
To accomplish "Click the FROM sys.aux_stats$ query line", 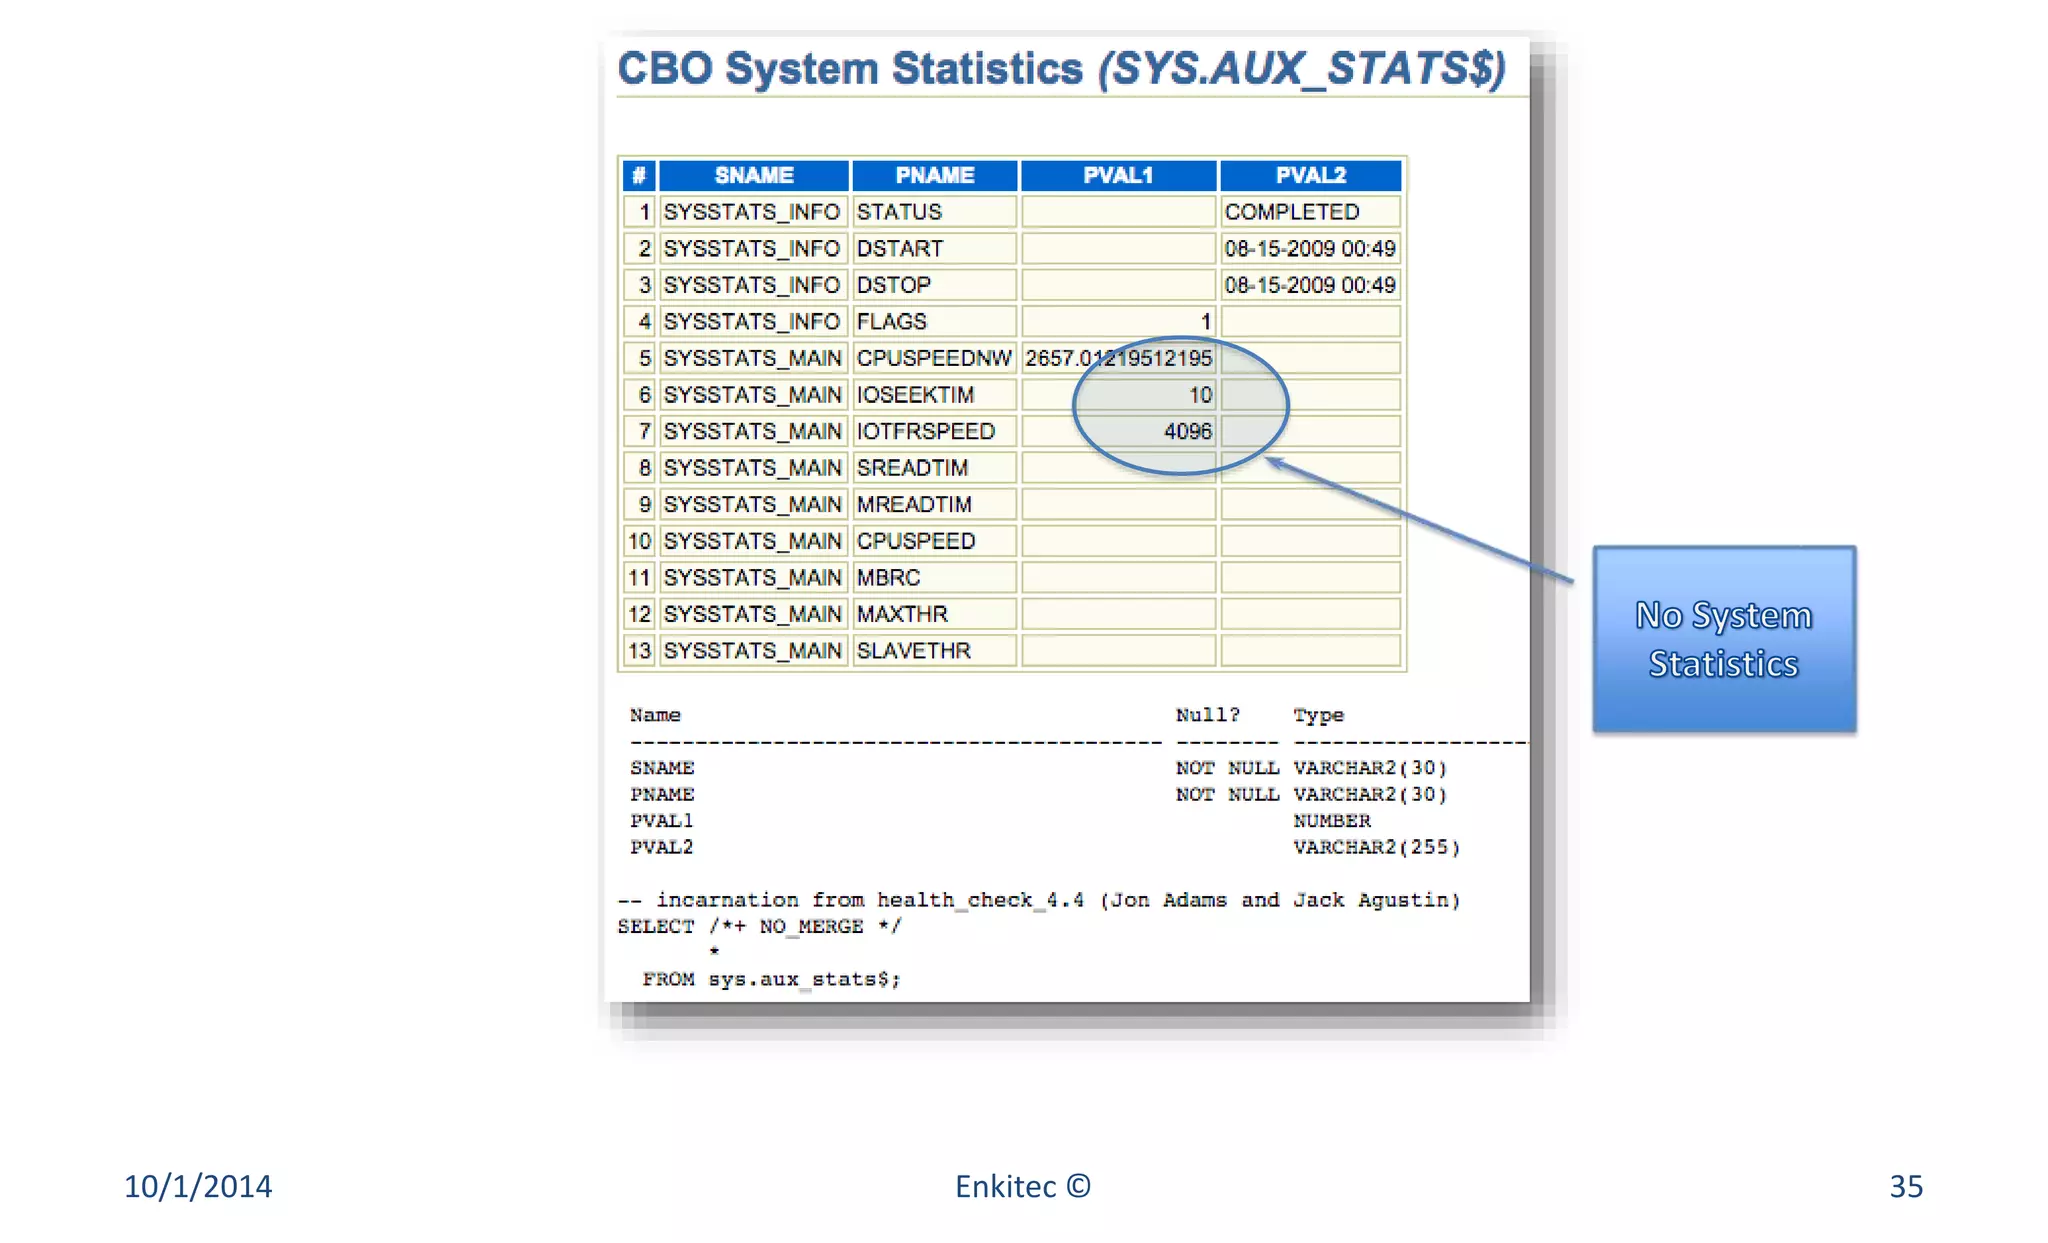I will pyautogui.click(x=771, y=979).
